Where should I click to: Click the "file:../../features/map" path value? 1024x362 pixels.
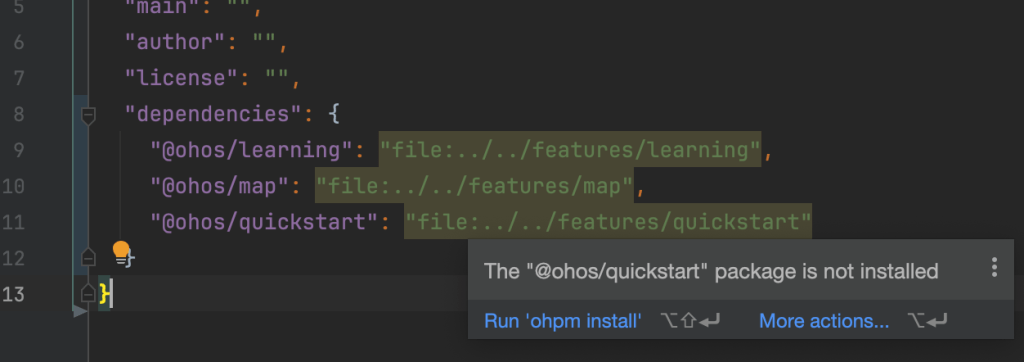pos(474,186)
